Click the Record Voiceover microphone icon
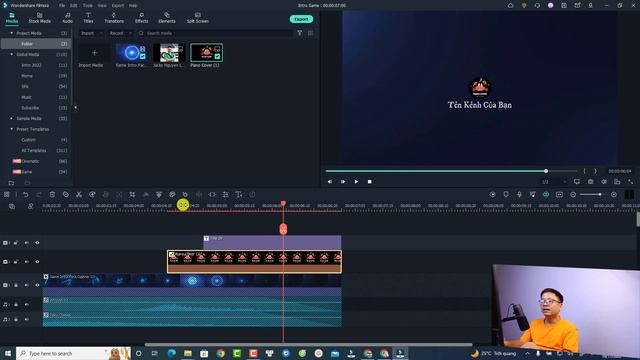The image size is (640, 360). 519,195
